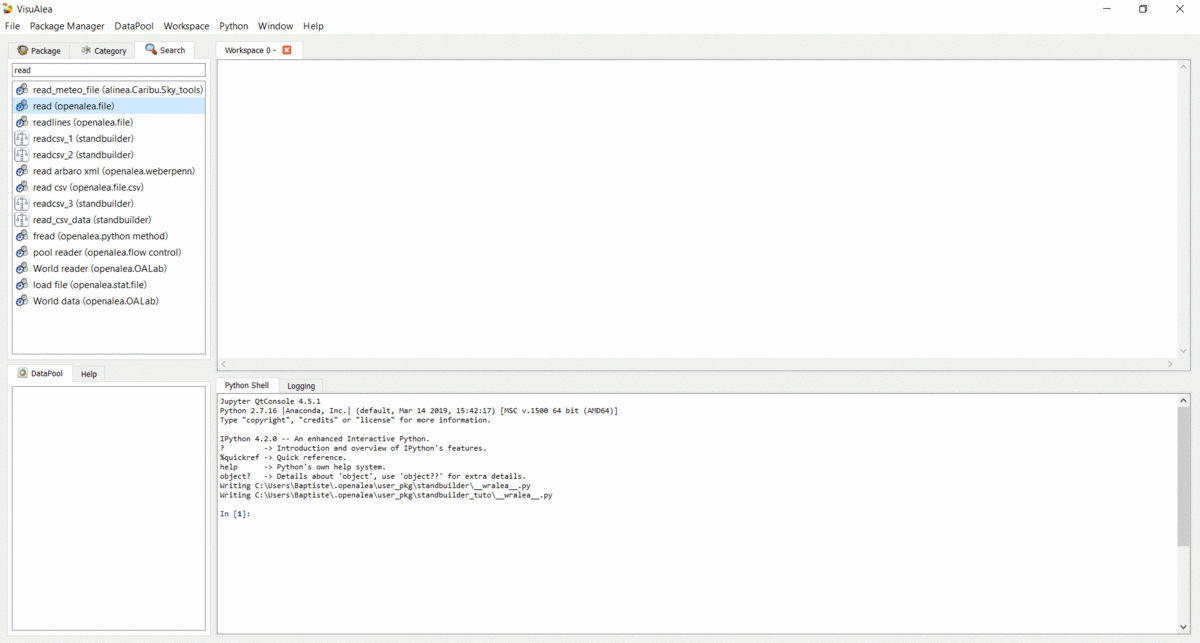Click the workspace vertical scrollbar up arrow

coord(1184,66)
